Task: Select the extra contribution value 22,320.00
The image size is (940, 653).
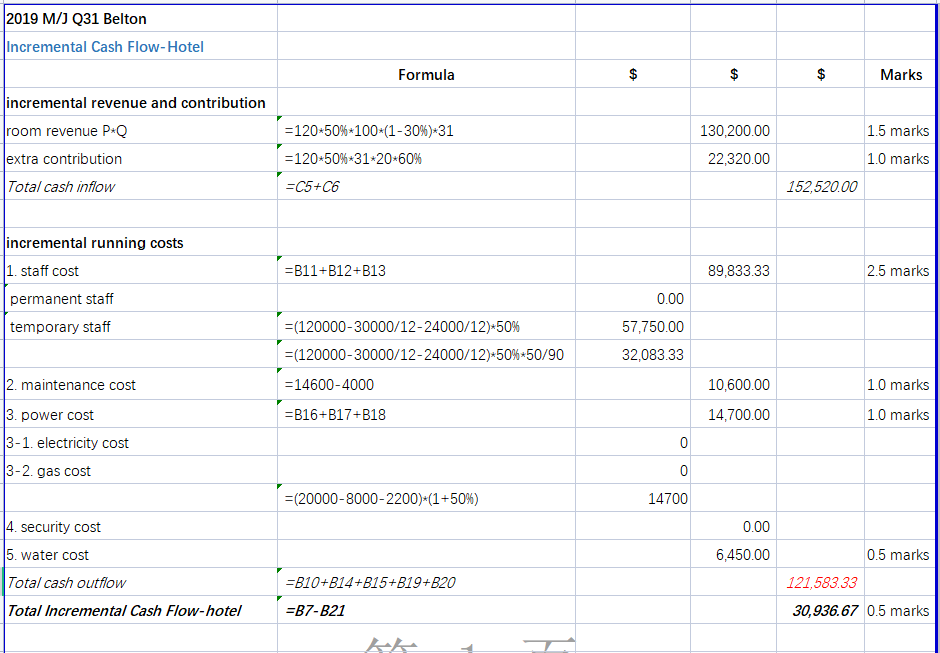Action: pos(739,159)
